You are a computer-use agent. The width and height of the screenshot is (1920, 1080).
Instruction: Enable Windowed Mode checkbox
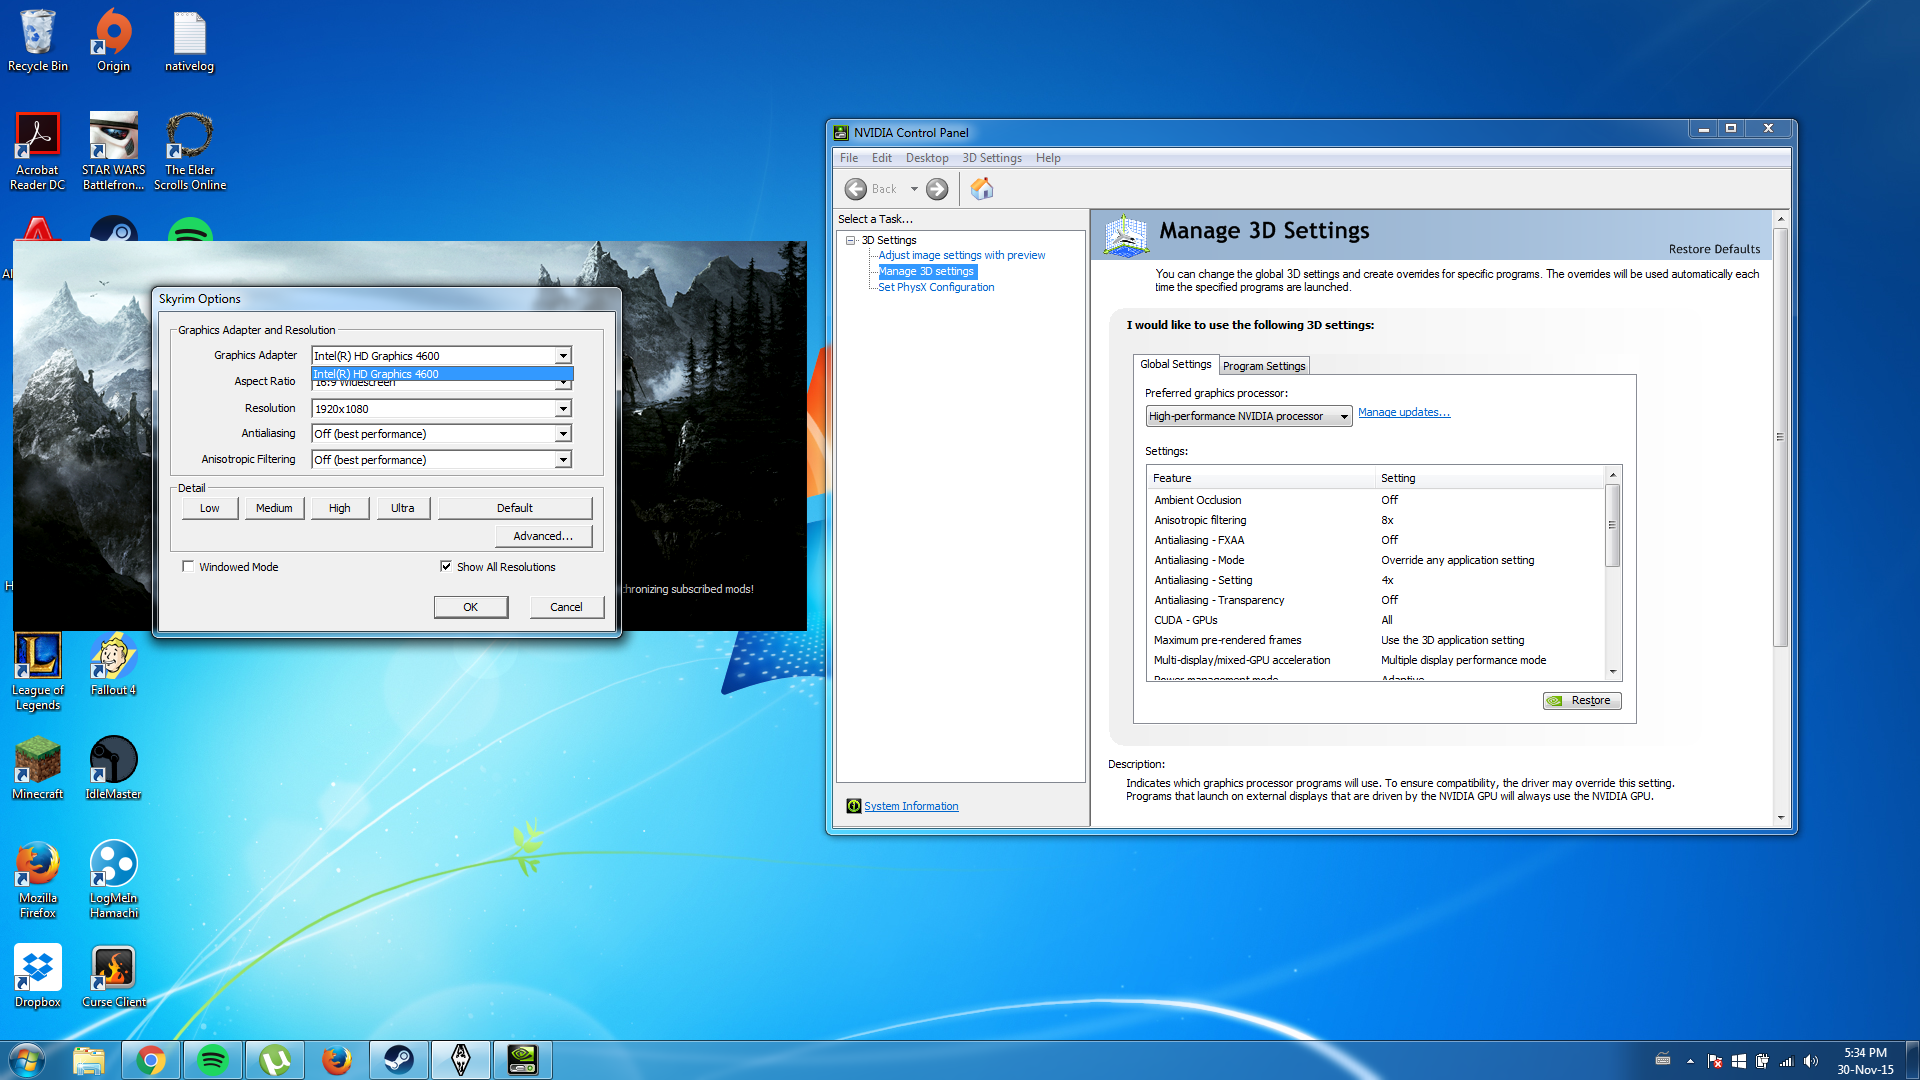[x=188, y=567]
